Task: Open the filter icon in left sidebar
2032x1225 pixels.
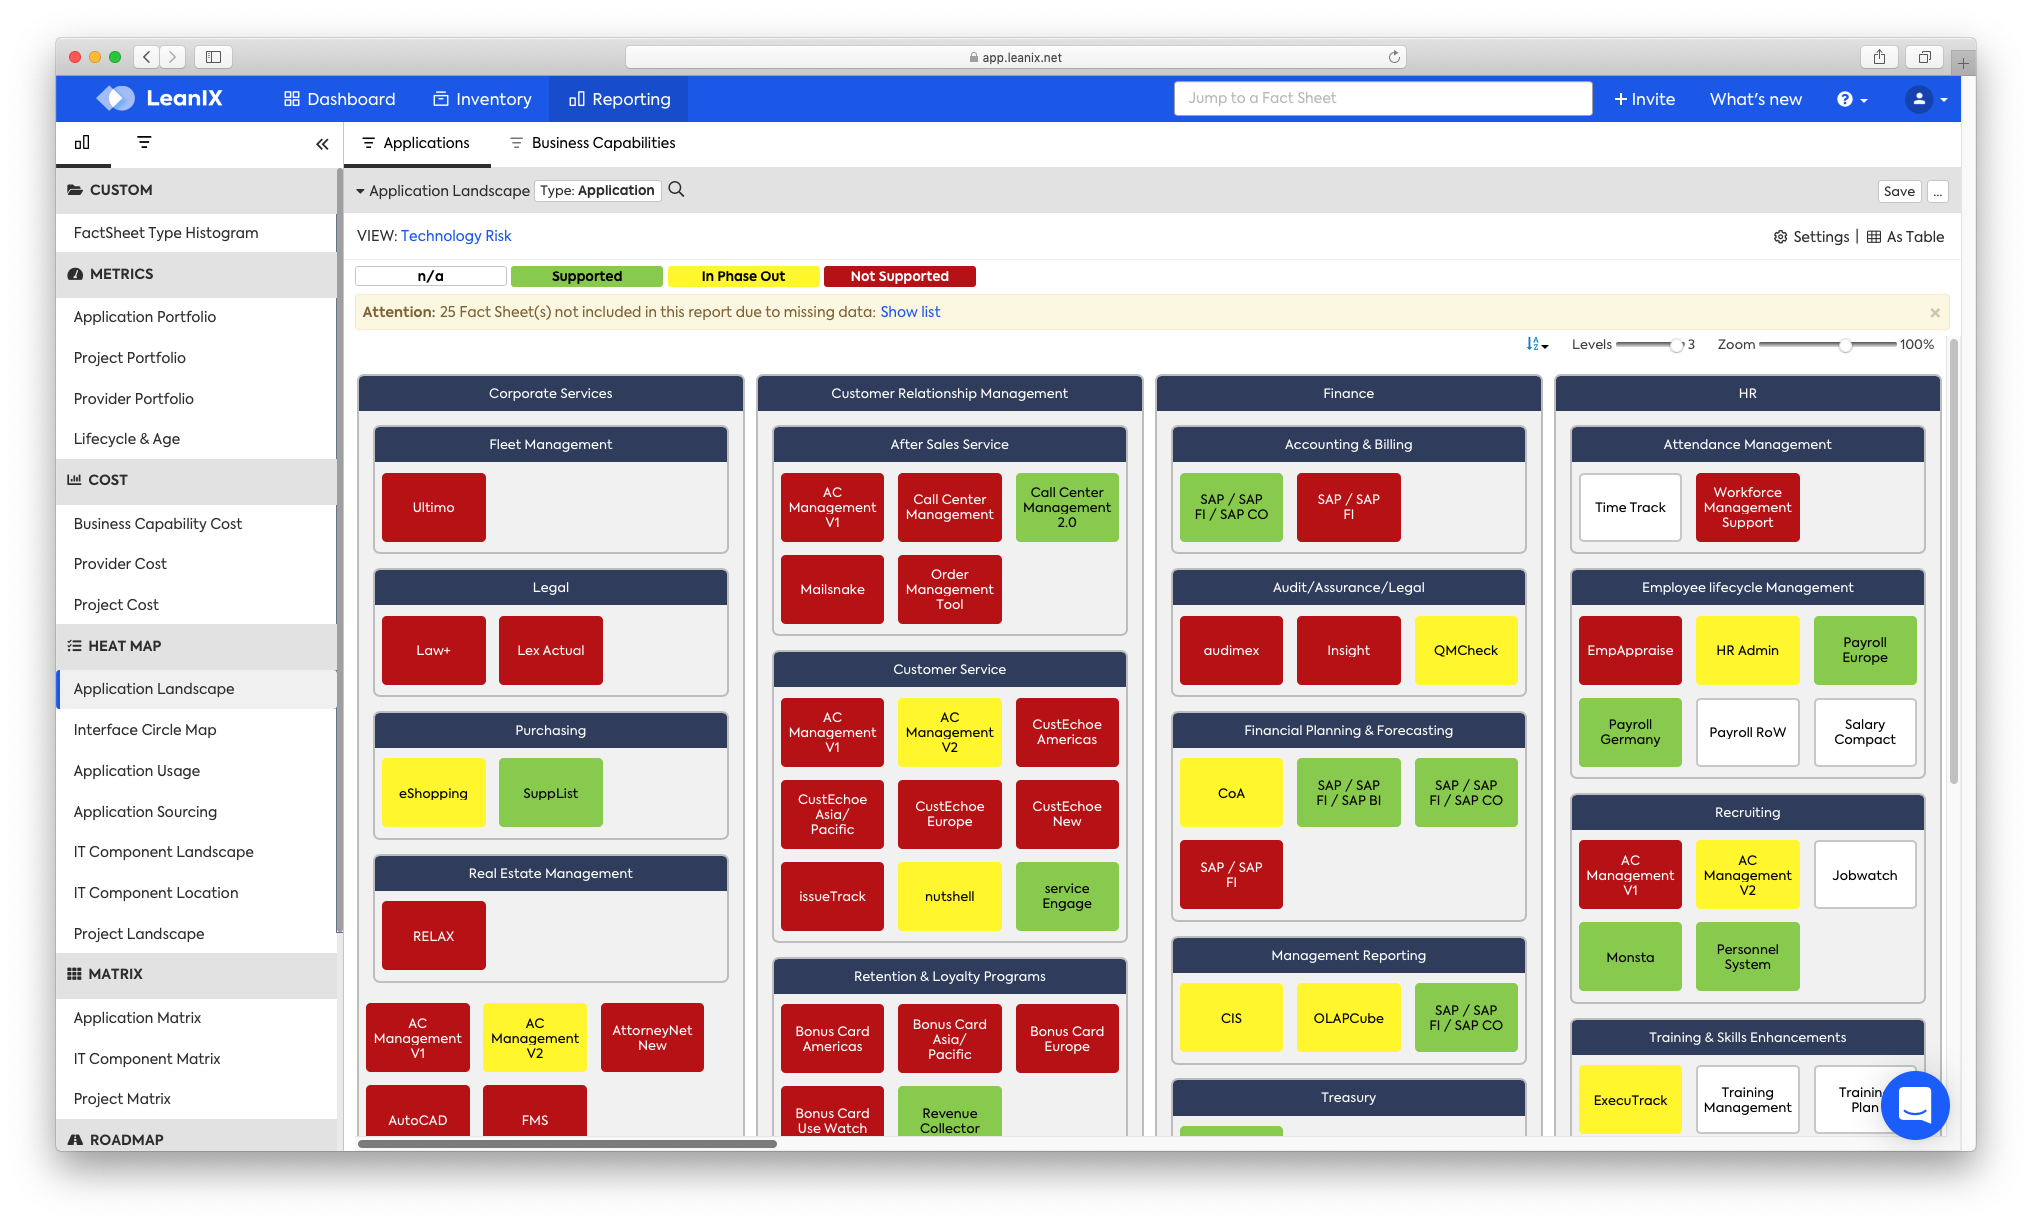Action: pos(143,143)
